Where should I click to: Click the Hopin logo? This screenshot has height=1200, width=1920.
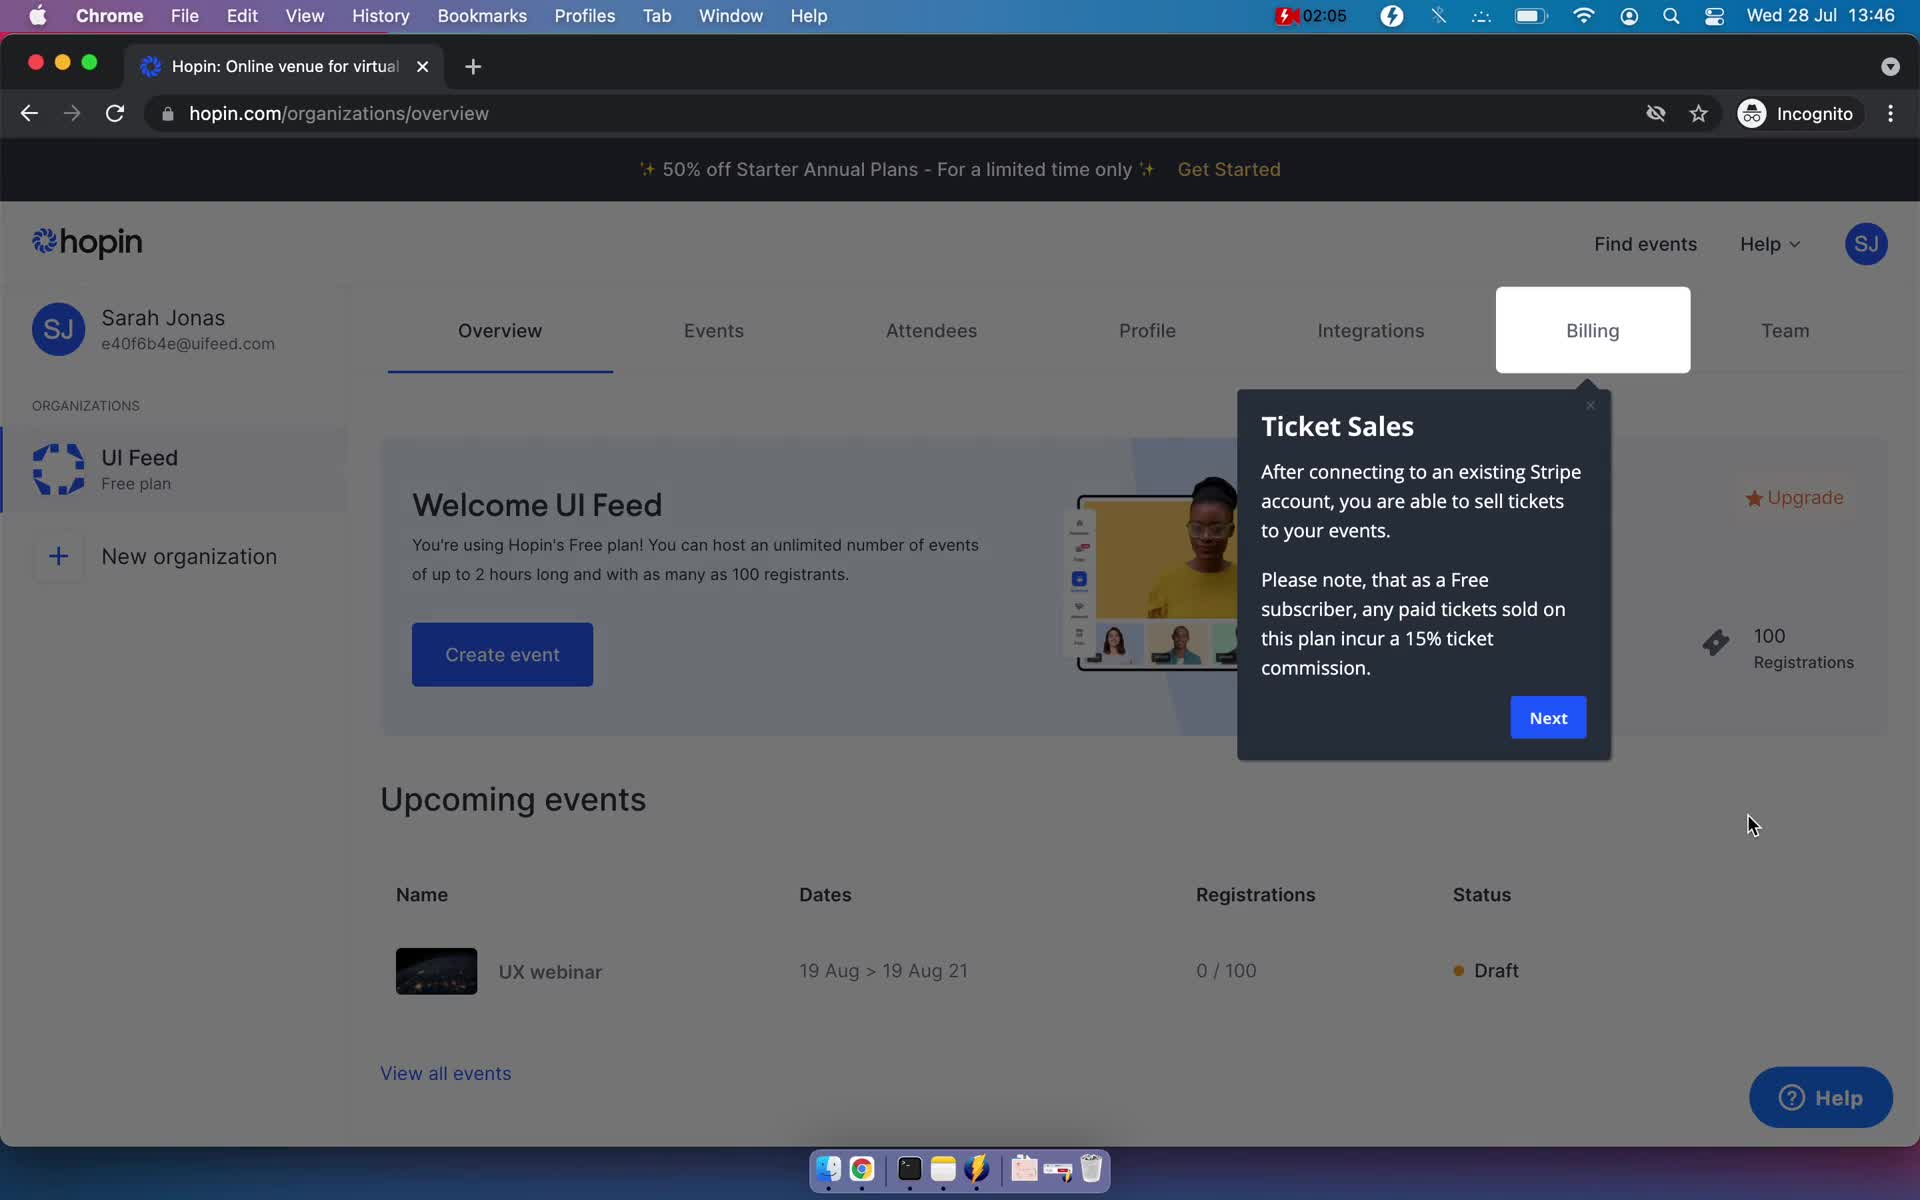[x=87, y=243]
